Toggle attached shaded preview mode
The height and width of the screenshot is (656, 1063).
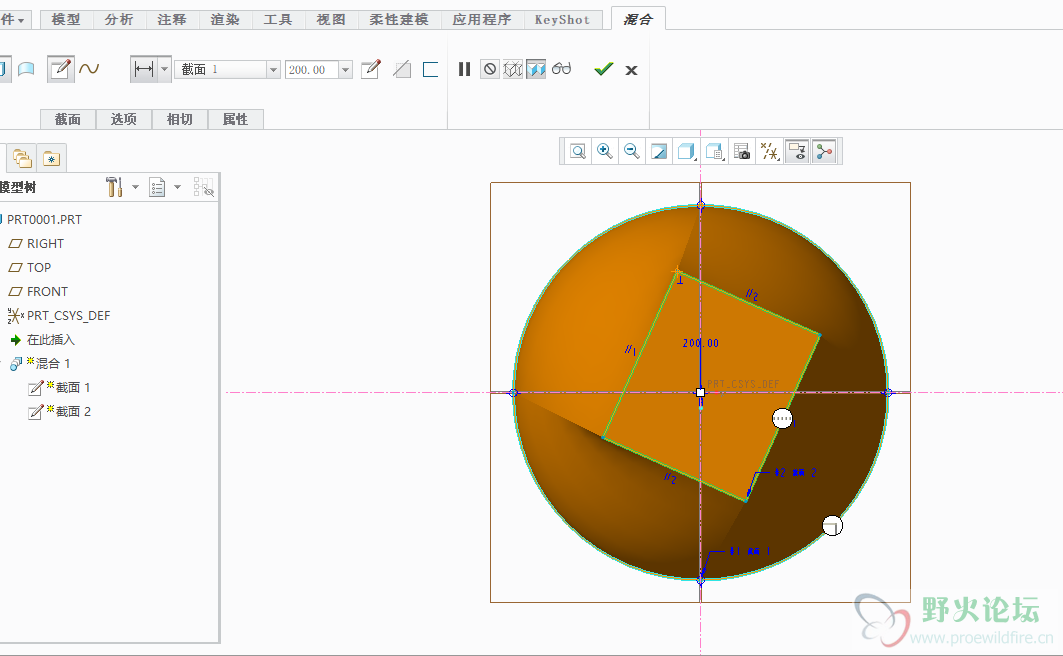tap(536, 69)
